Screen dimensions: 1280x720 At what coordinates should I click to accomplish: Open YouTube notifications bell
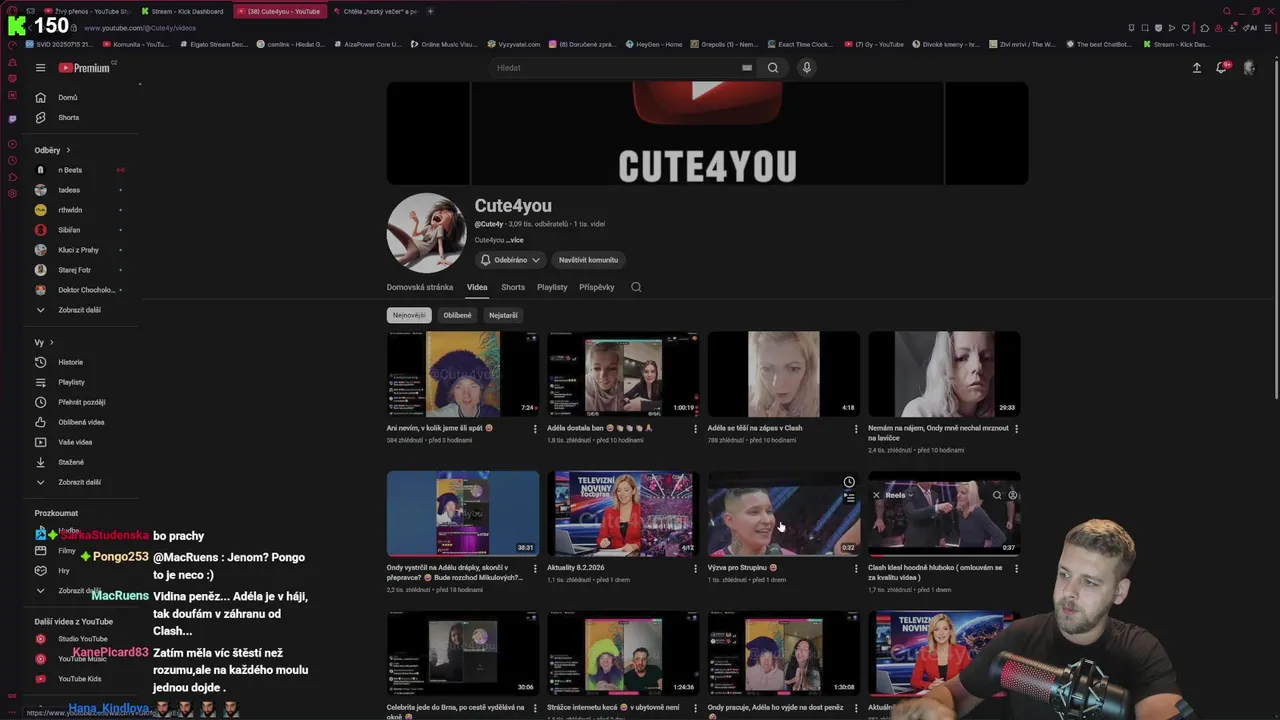[1222, 68]
